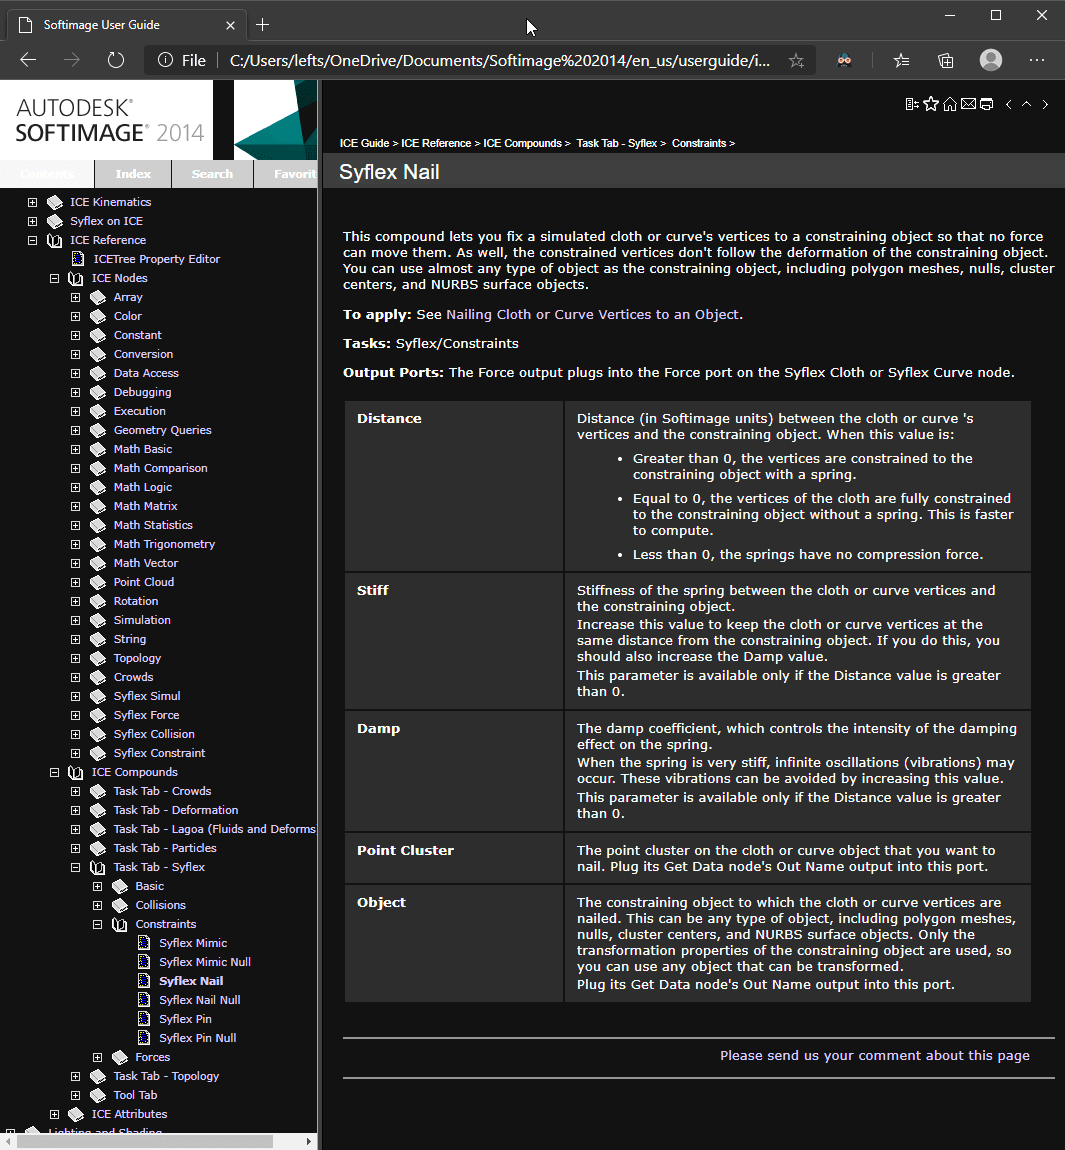This screenshot has width=1065, height=1150.
Task: Open the Syflex Pin Null topic
Action: point(197,1038)
